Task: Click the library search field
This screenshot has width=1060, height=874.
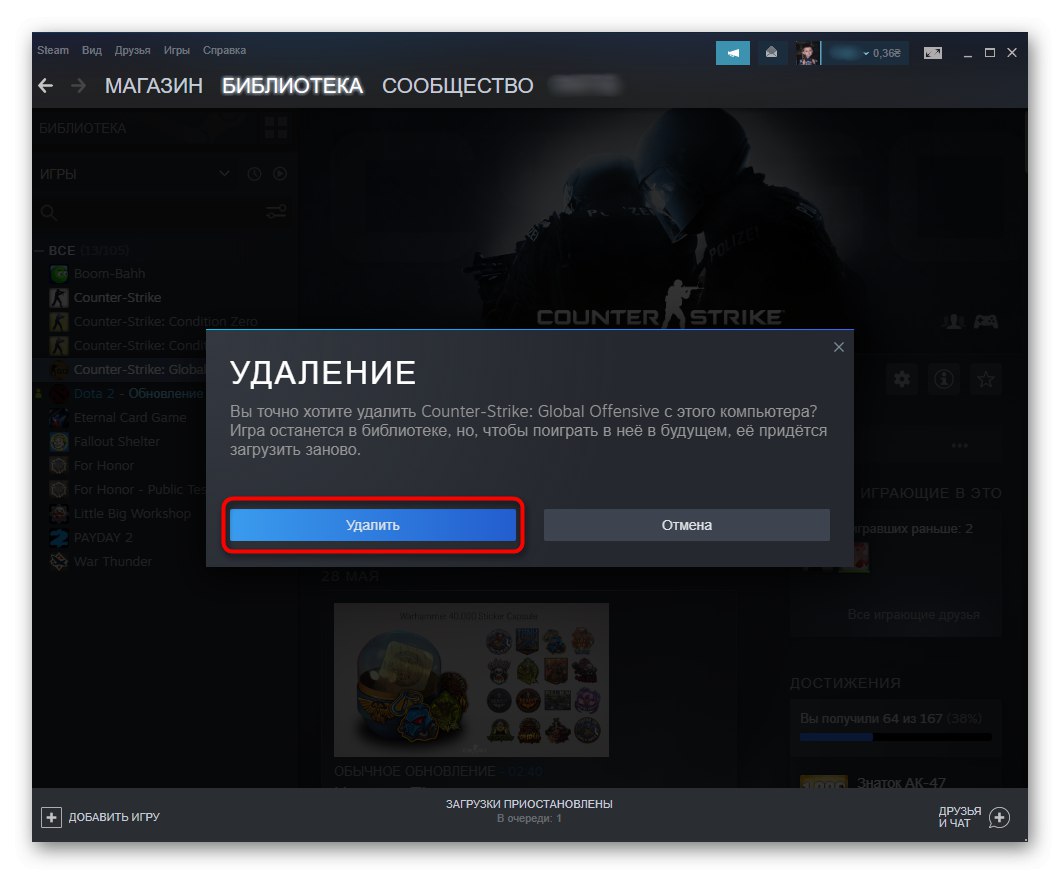Action: [149, 212]
